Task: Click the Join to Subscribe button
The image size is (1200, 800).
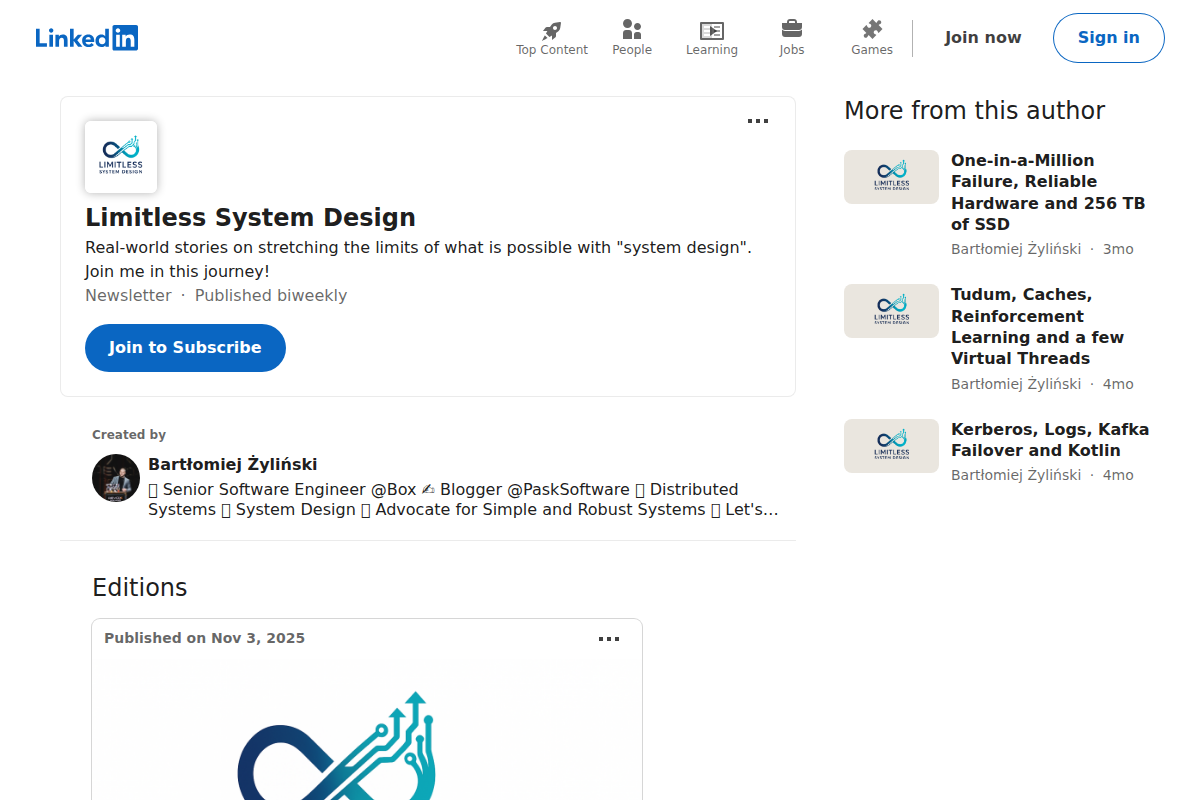Action: point(184,347)
